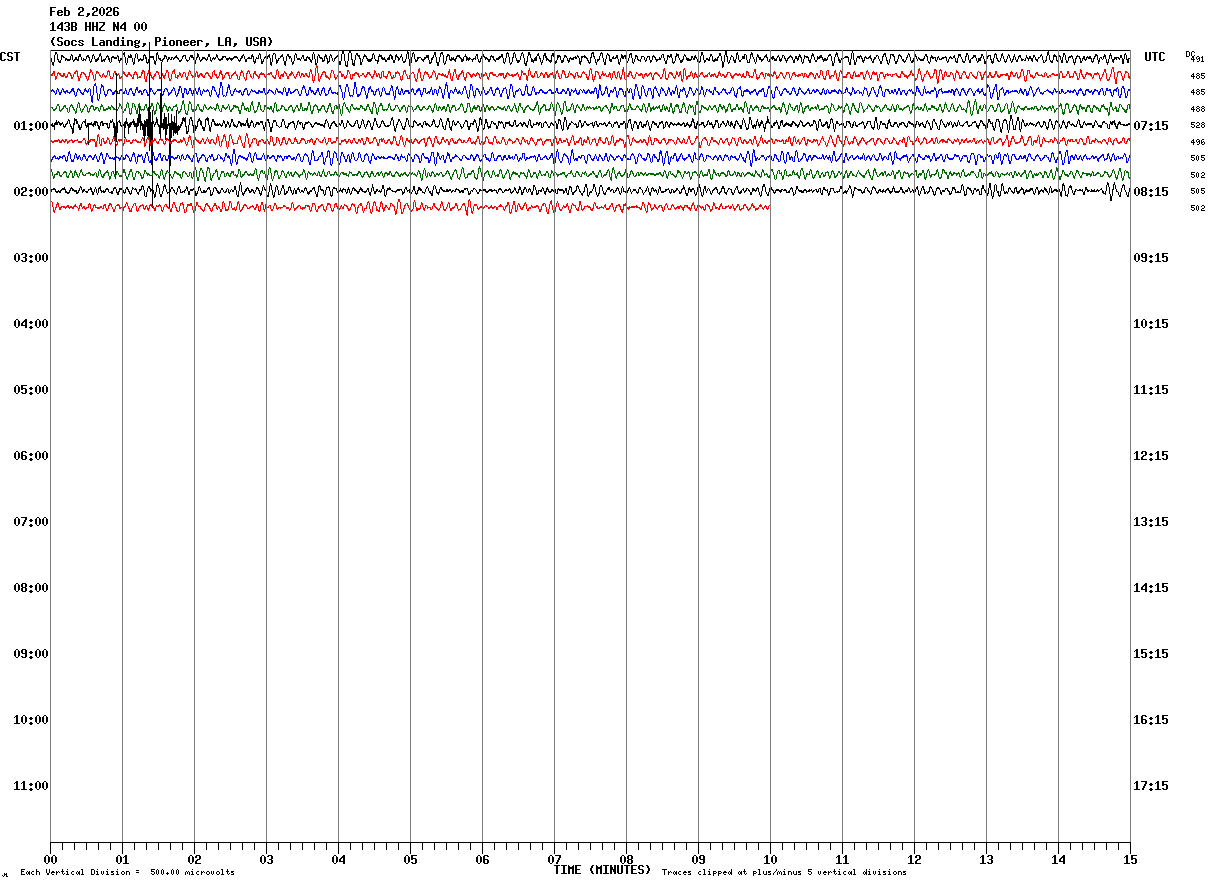Click minute tick label "05" on time axis
Image resolution: width=1210 pixels, height=886 pixels.
(410, 860)
